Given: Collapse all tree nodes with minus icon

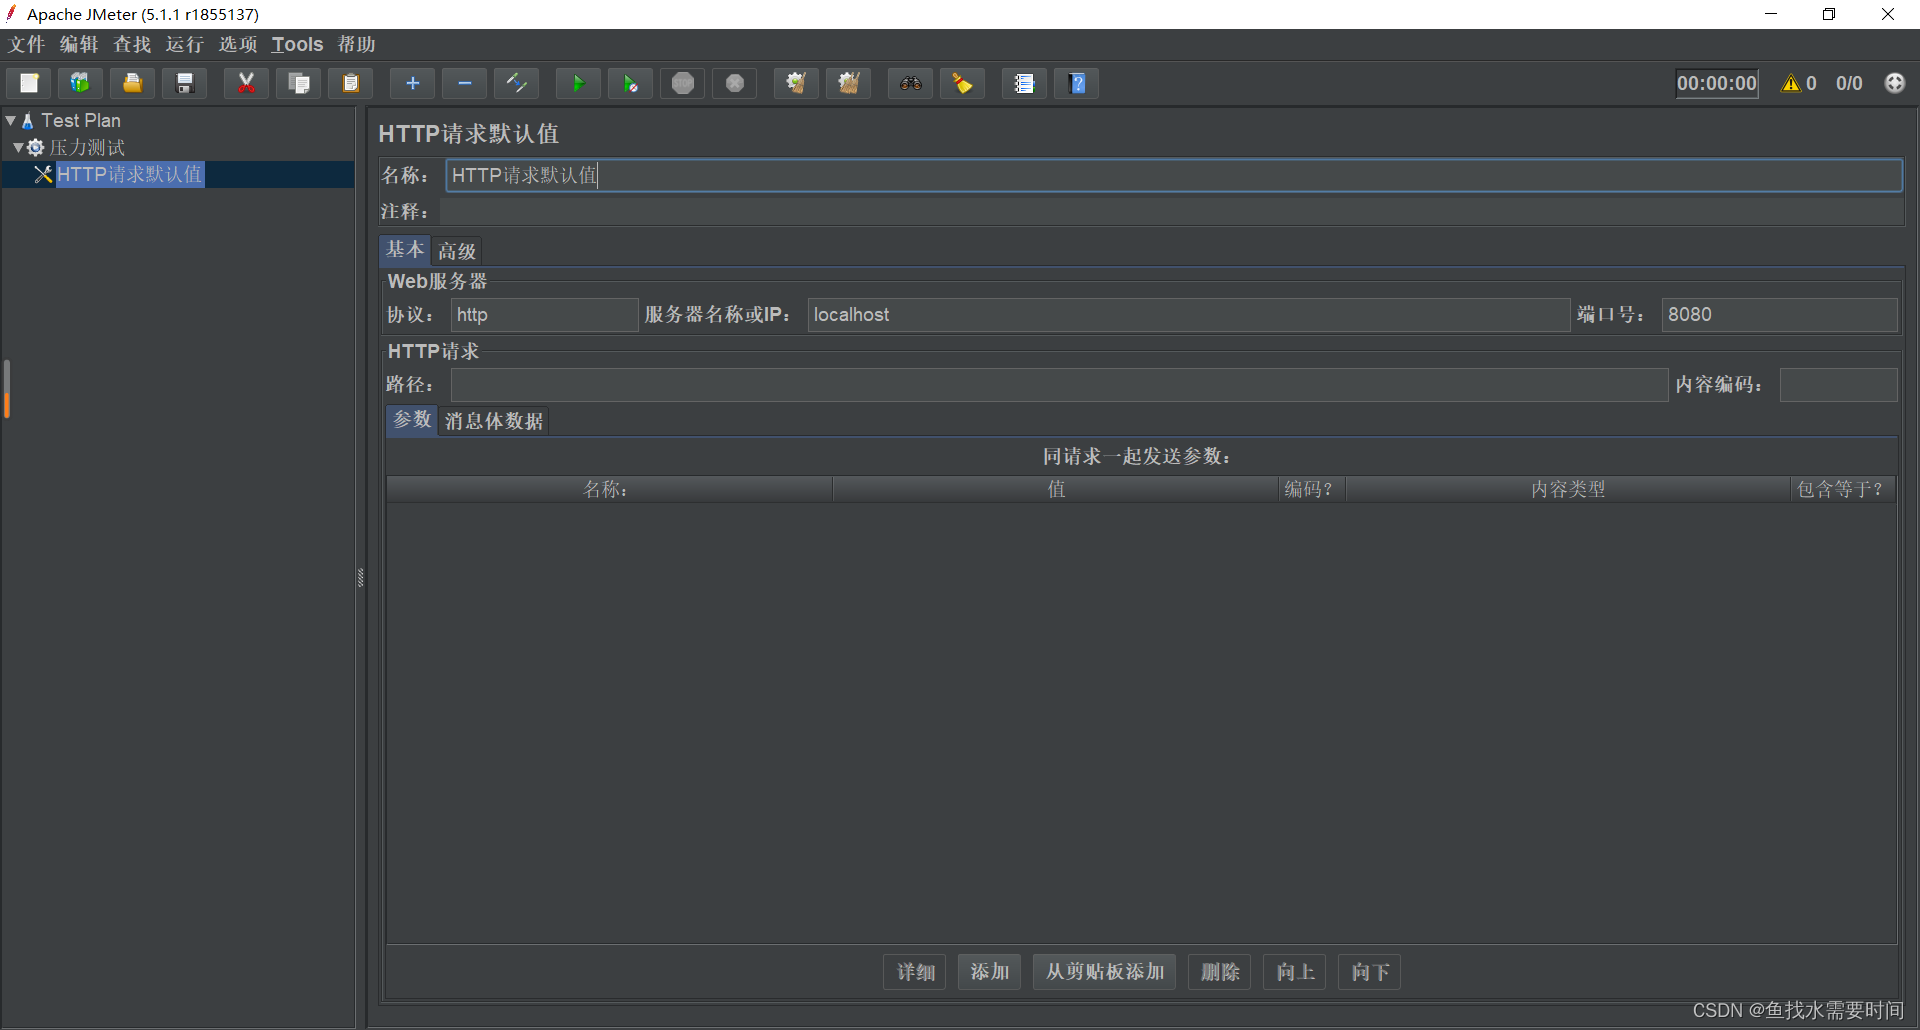Looking at the screenshot, I should tap(464, 83).
